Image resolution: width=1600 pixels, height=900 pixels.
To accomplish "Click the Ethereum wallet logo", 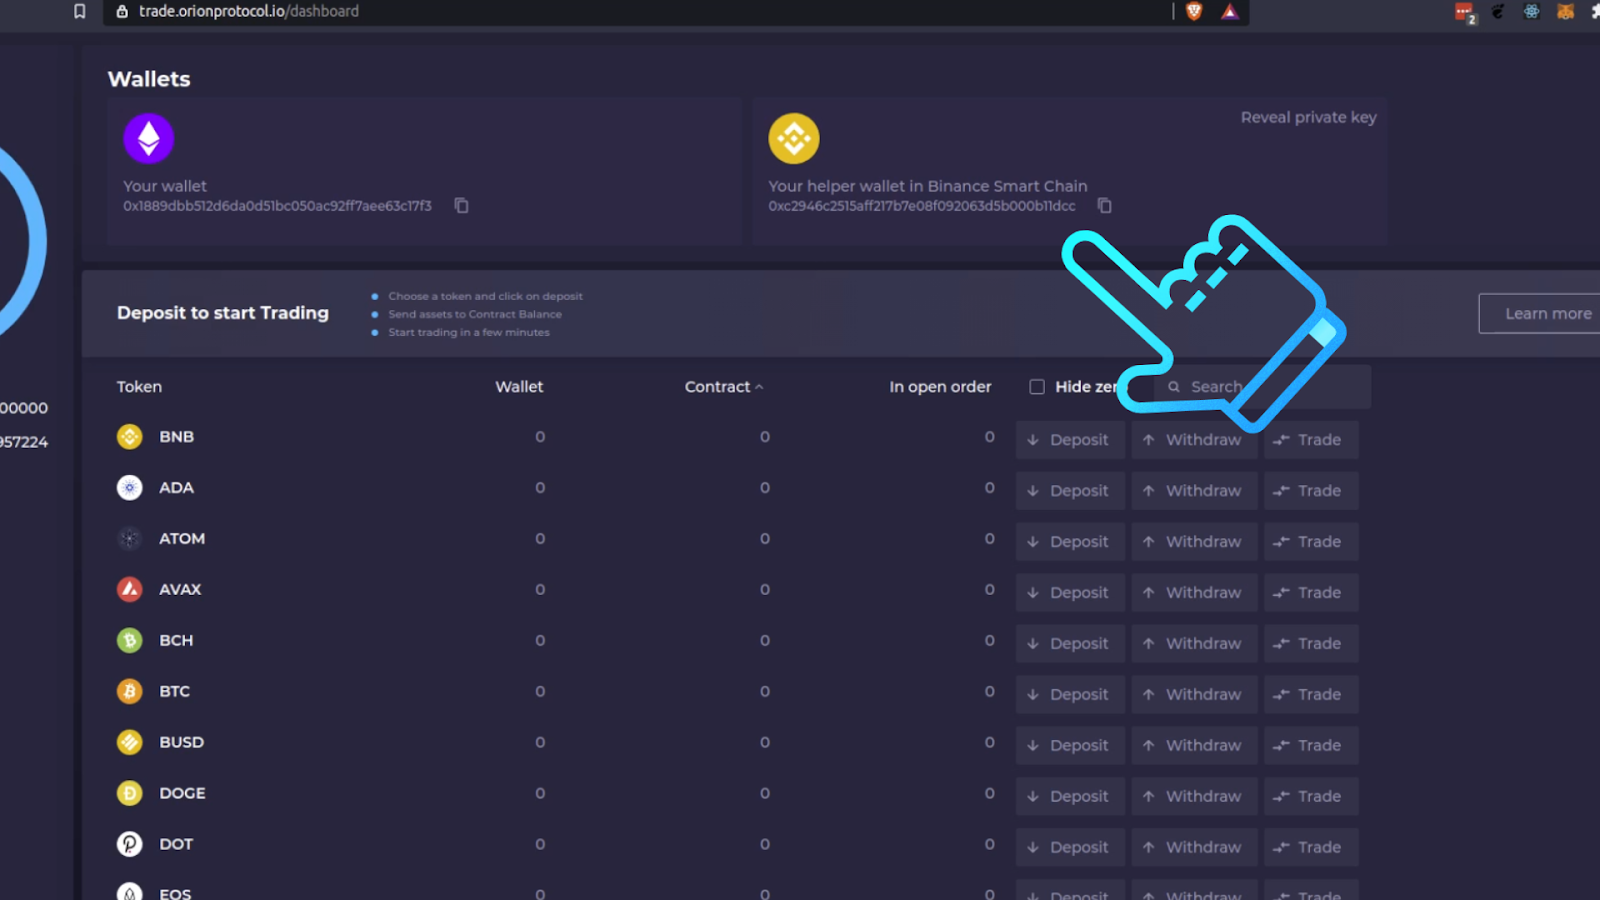I will tap(149, 138).
